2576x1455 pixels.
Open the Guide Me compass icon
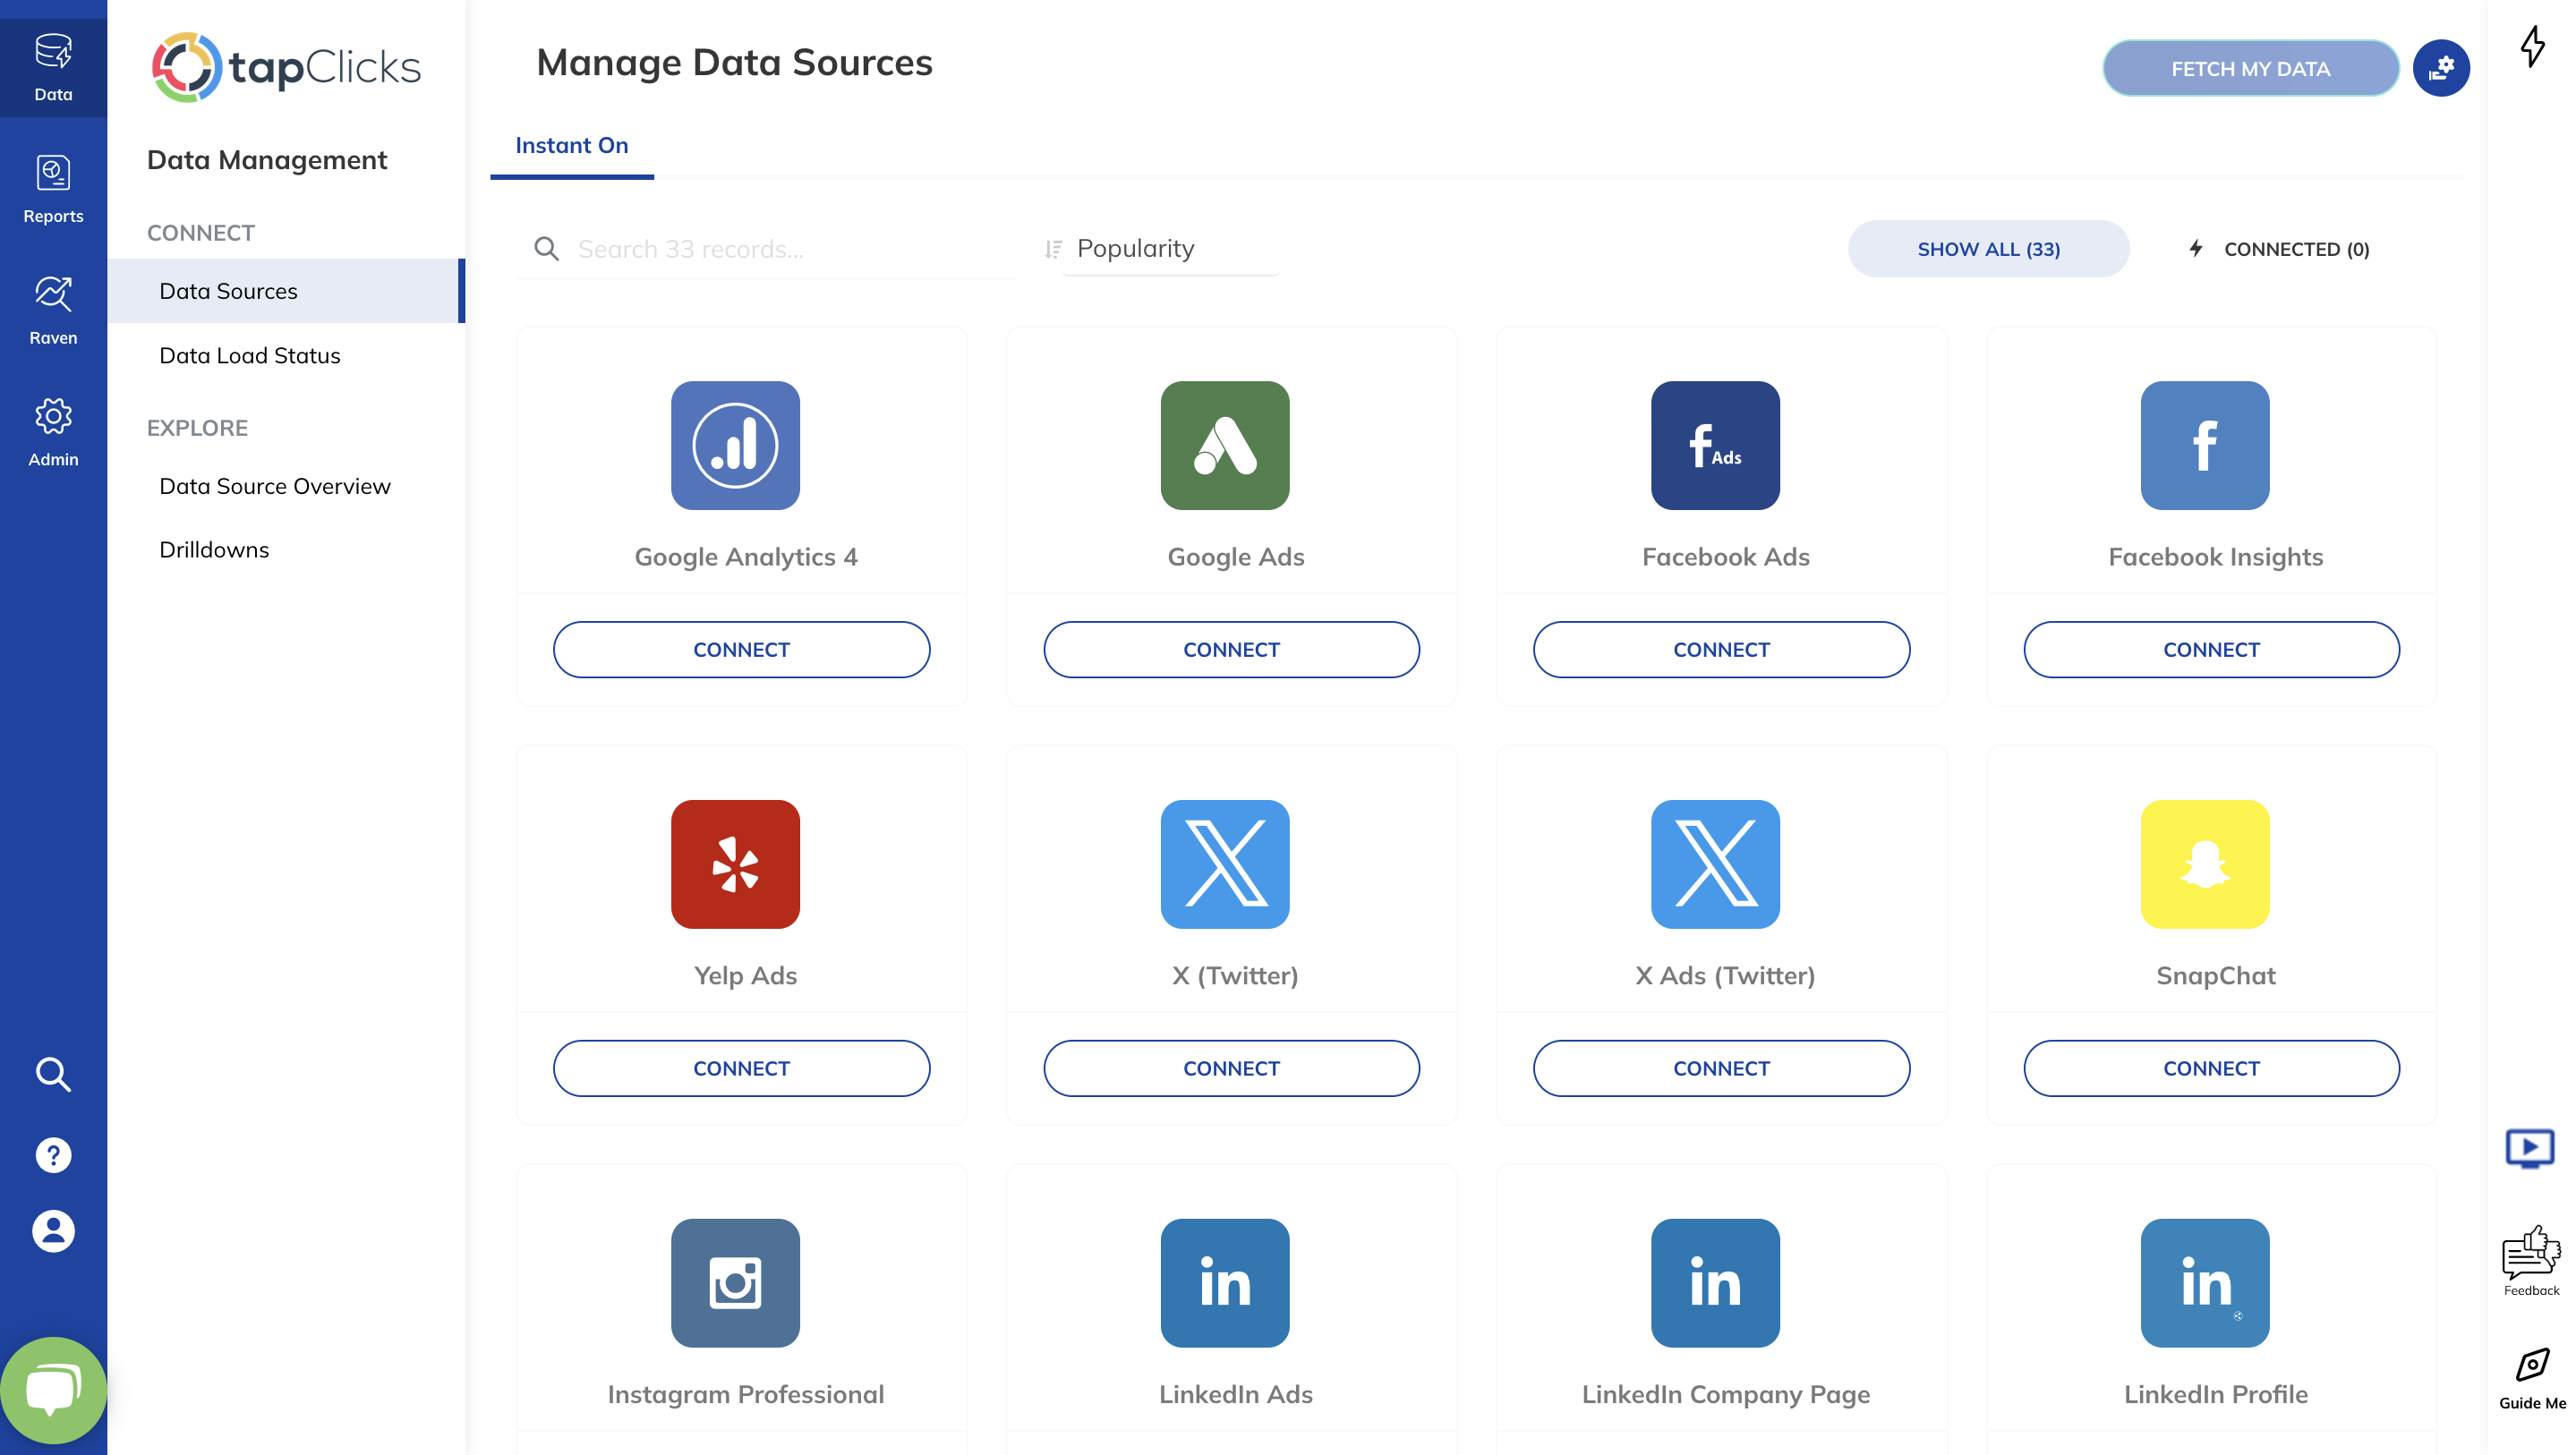(x=2532, y=1378)
